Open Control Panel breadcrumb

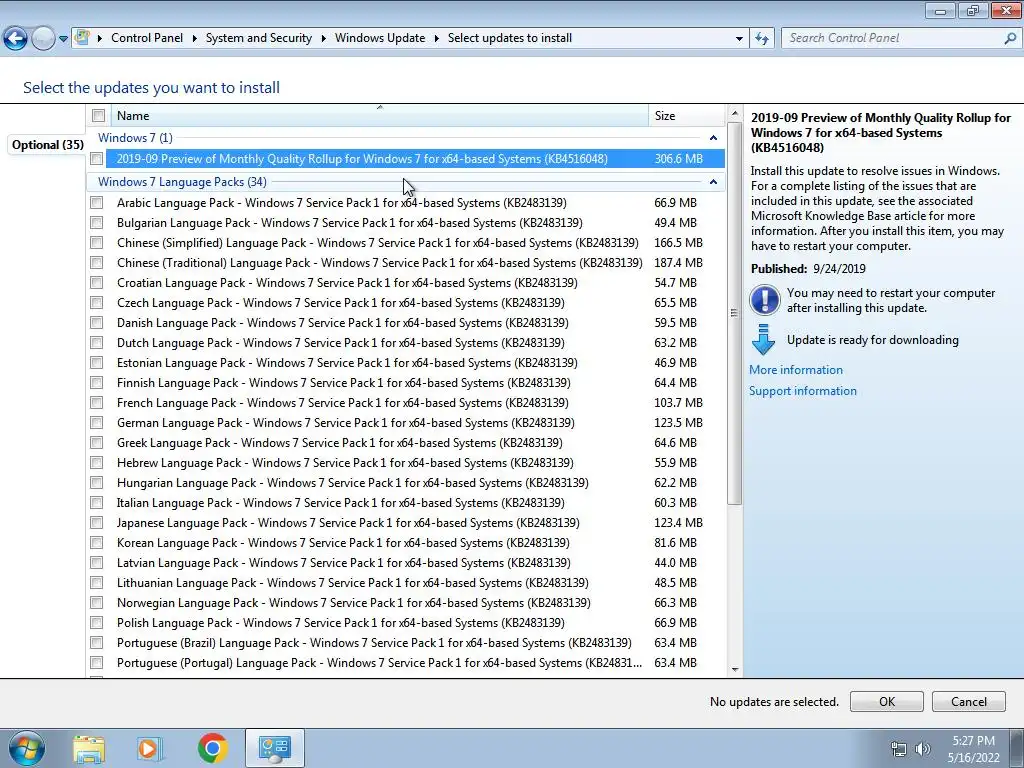[147, 38]
